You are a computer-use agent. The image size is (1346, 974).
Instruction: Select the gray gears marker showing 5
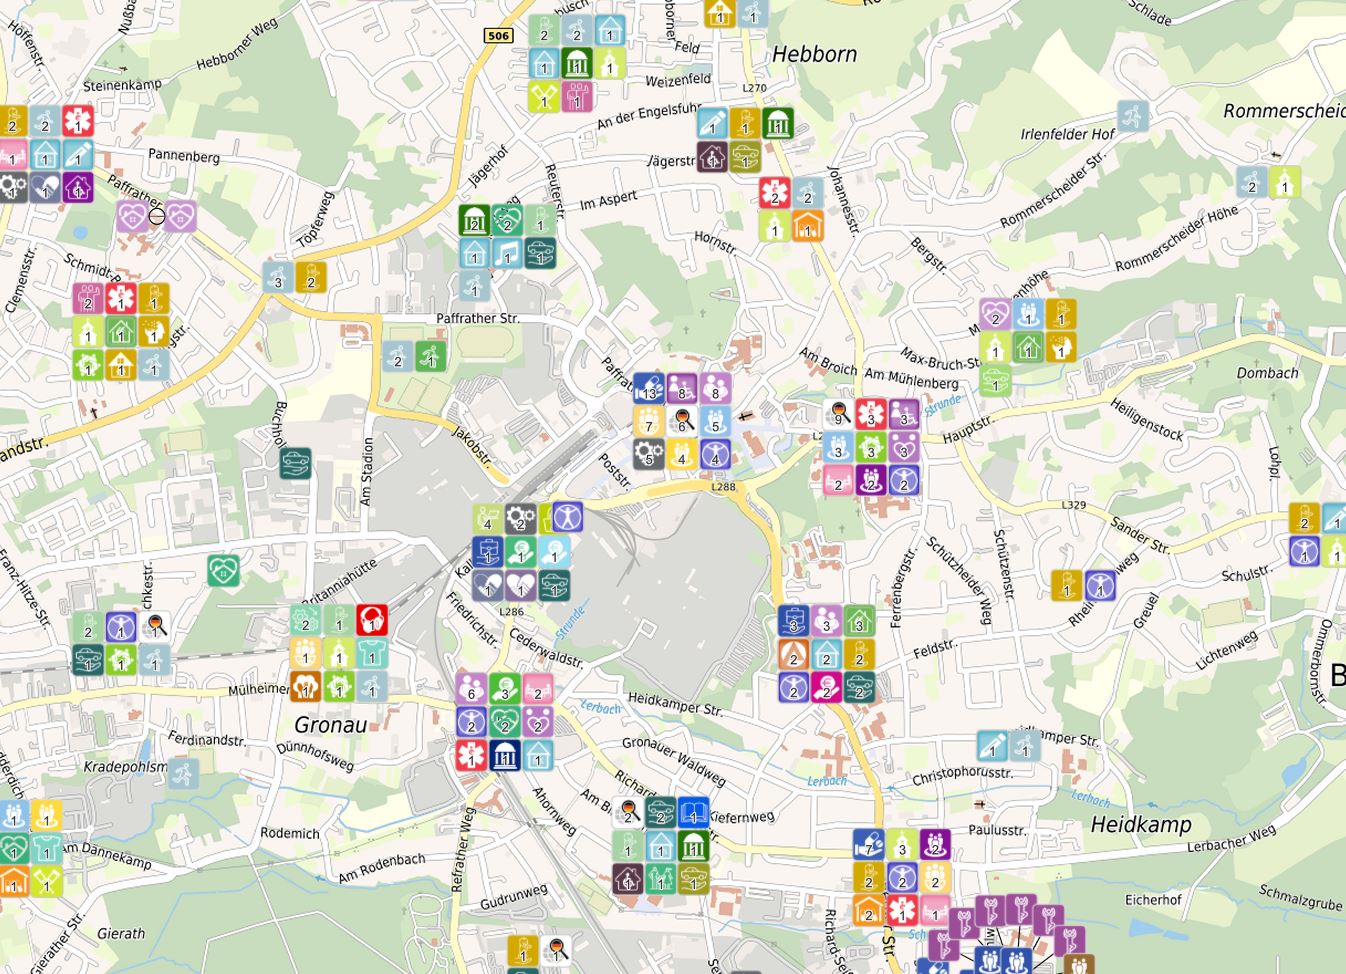648,454
